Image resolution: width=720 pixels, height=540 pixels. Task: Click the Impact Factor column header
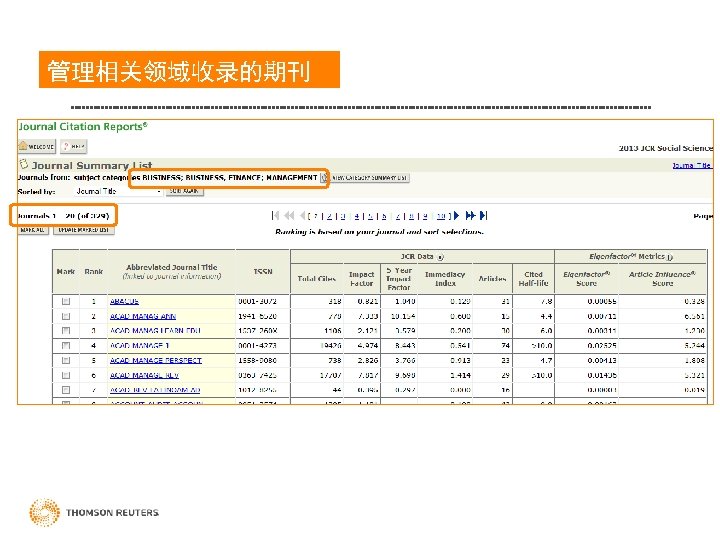pyautogui.click(x=361, y=279)
